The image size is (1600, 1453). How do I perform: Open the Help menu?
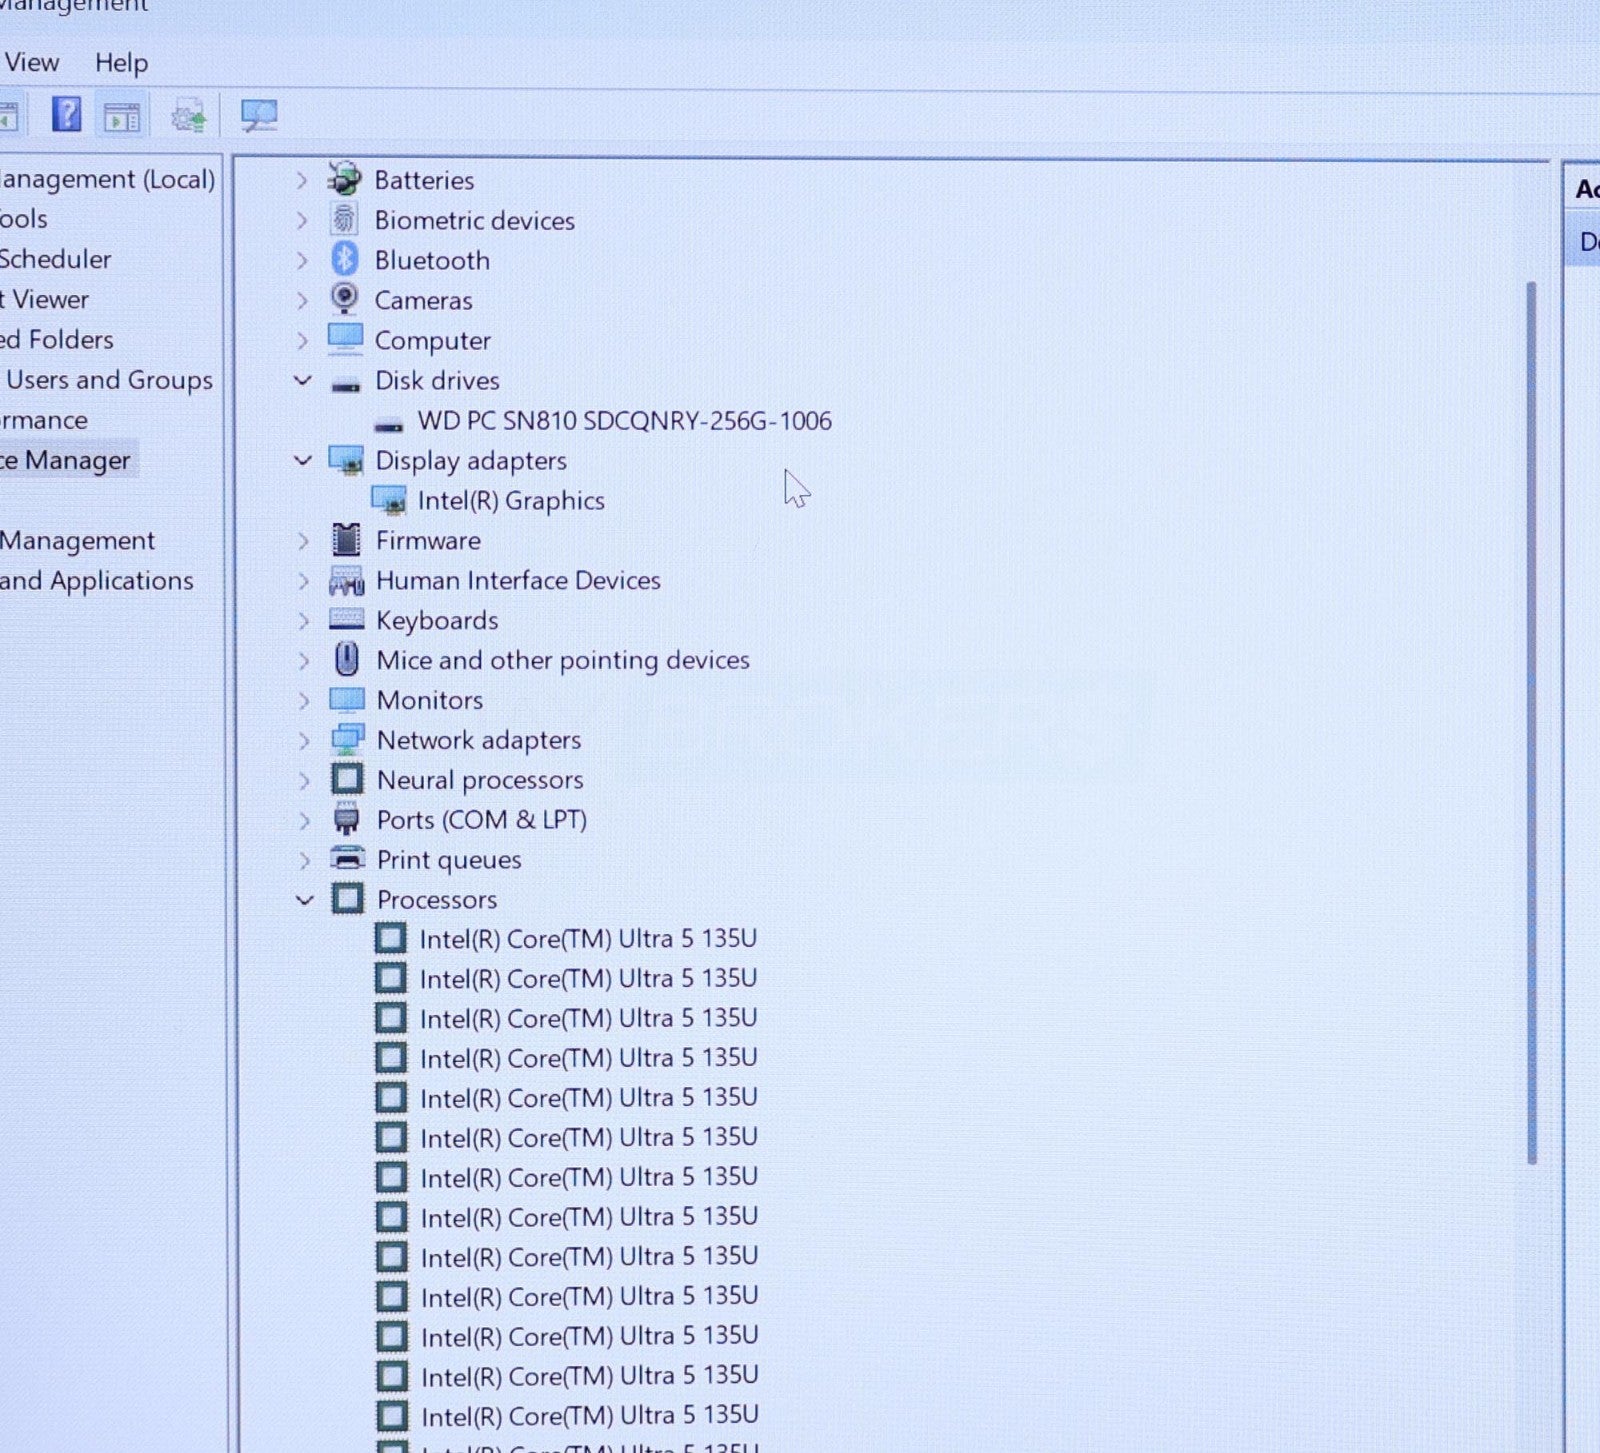[x=121, y=63]
